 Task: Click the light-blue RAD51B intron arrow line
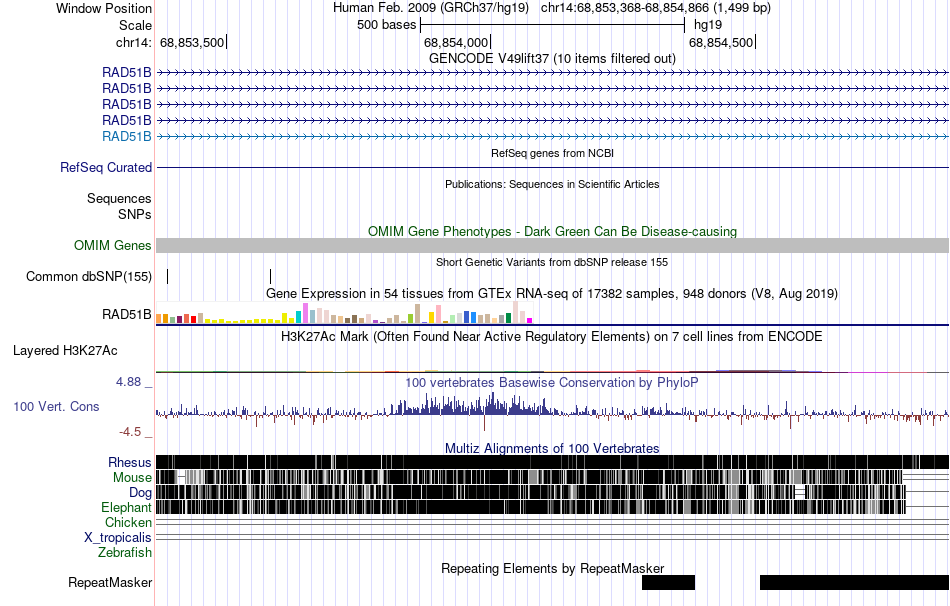click(x=553, y=136)
